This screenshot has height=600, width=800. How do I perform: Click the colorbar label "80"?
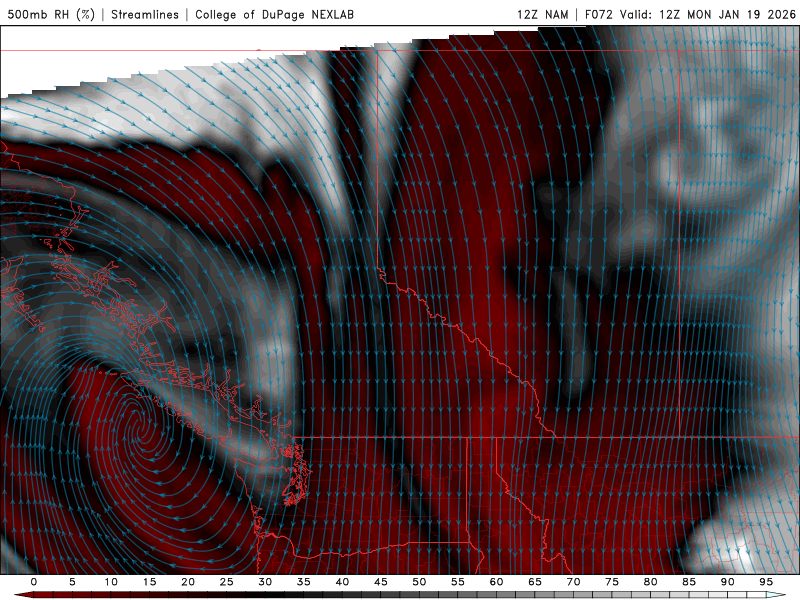point(651,582)
